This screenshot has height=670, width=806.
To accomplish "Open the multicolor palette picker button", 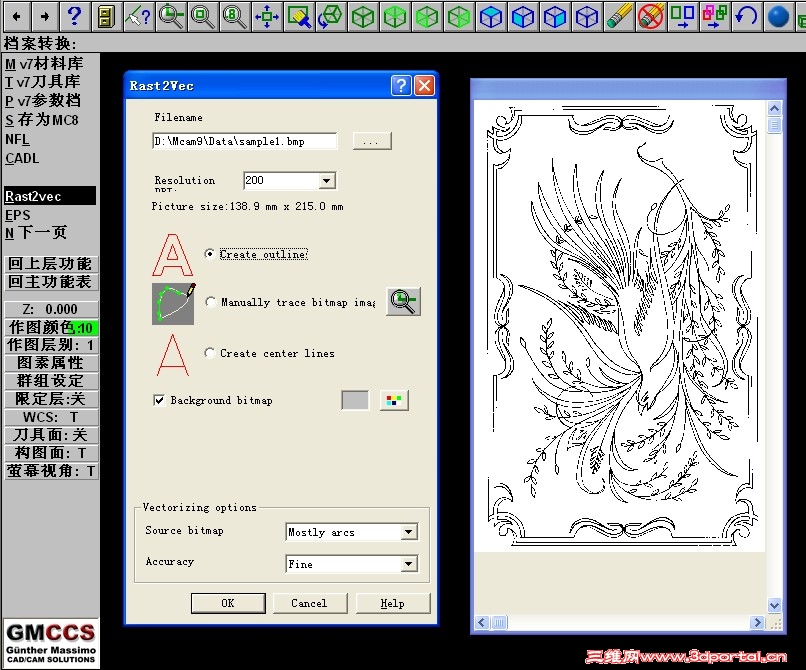I will (x=394, y=400).
